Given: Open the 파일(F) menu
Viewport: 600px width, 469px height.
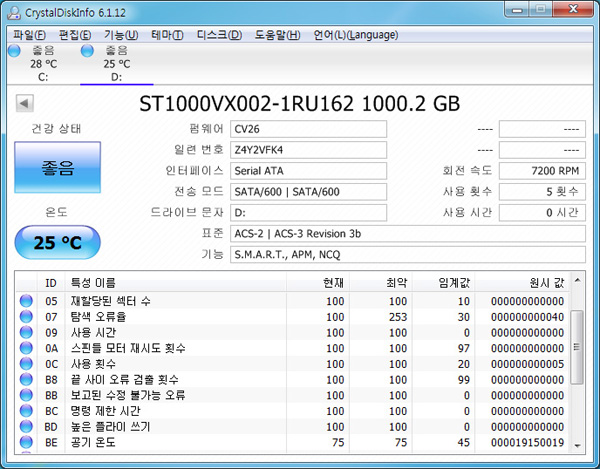Looking at the screenshot, I should click(x=29, y=35).
